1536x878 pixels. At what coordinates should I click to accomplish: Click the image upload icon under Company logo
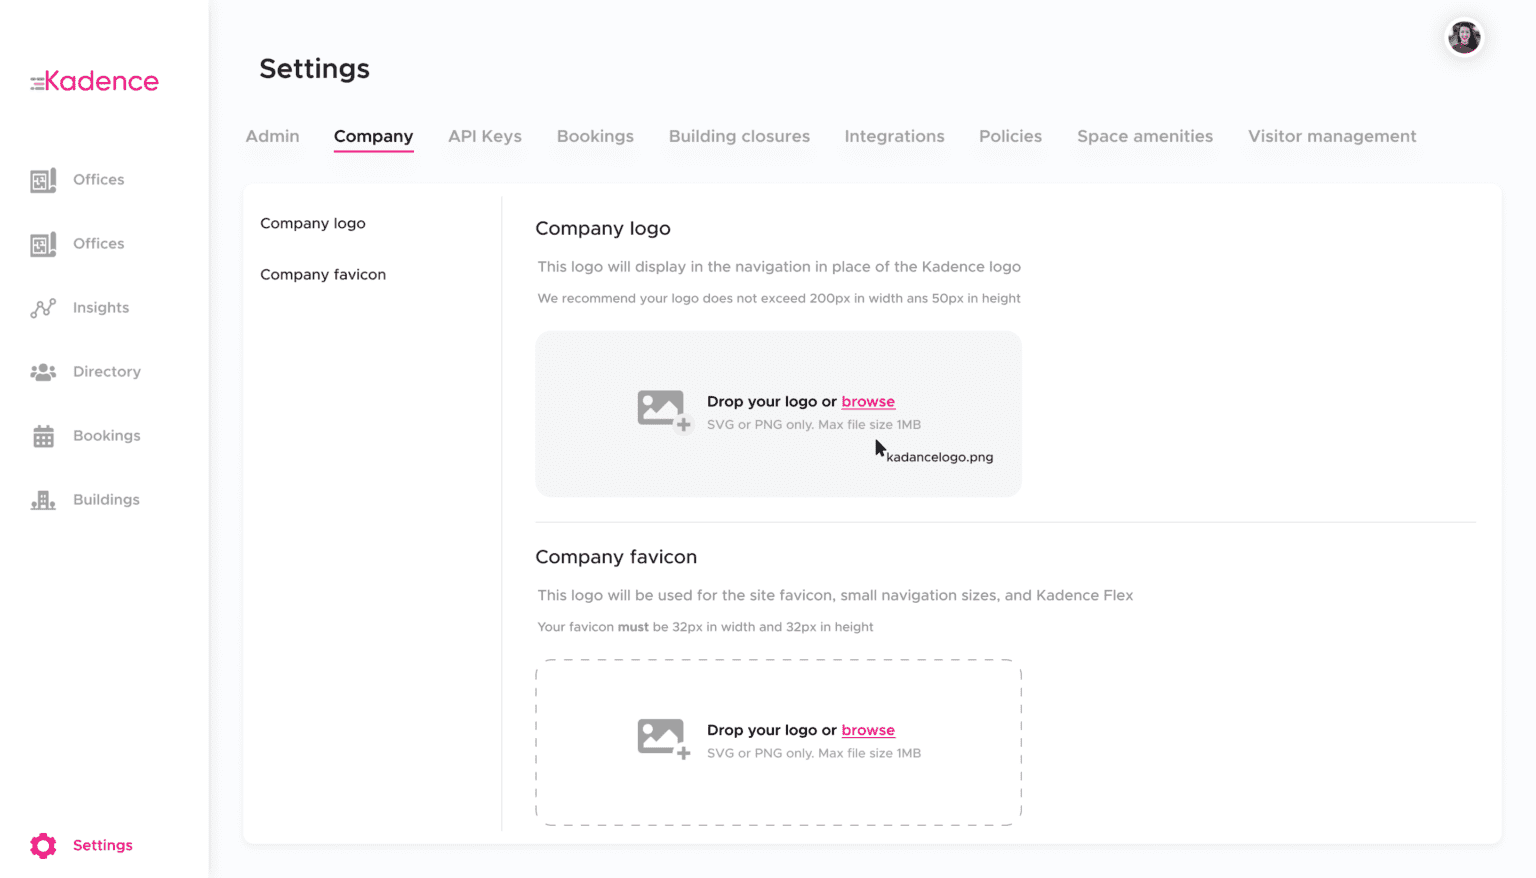click(664, 411)
